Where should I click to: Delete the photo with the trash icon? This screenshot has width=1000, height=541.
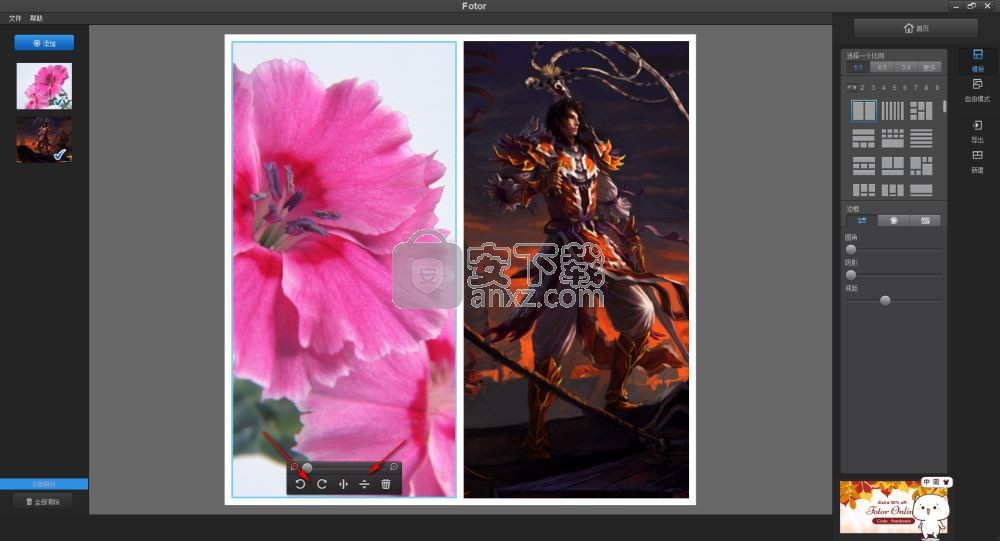[386, 484]
